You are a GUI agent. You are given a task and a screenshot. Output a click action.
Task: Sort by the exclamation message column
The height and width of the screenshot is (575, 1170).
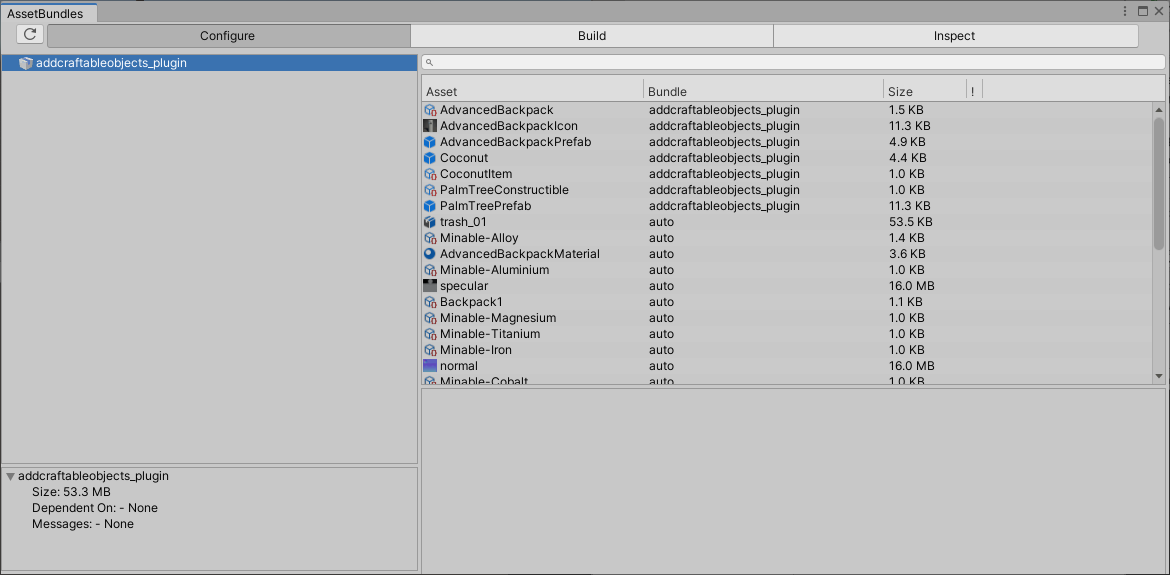974,91
